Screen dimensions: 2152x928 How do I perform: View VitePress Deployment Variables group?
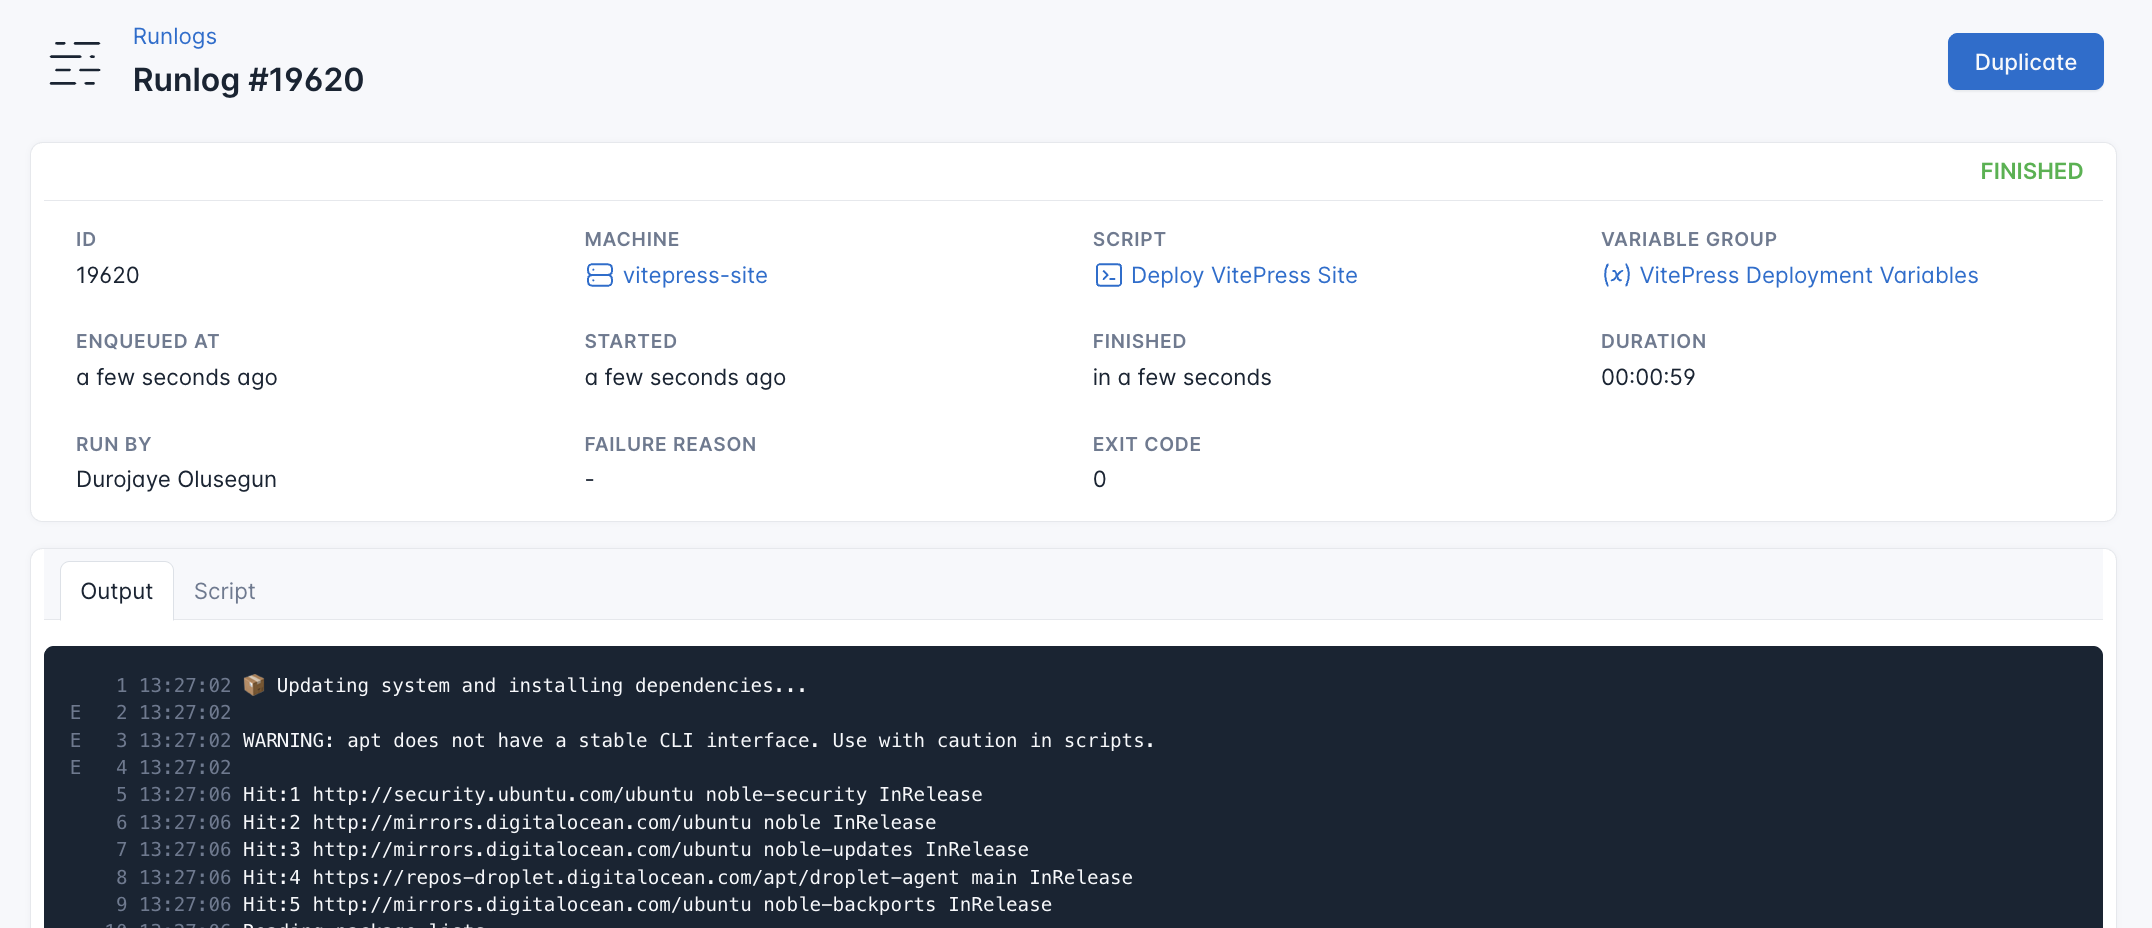click(x=1810, y=275)
